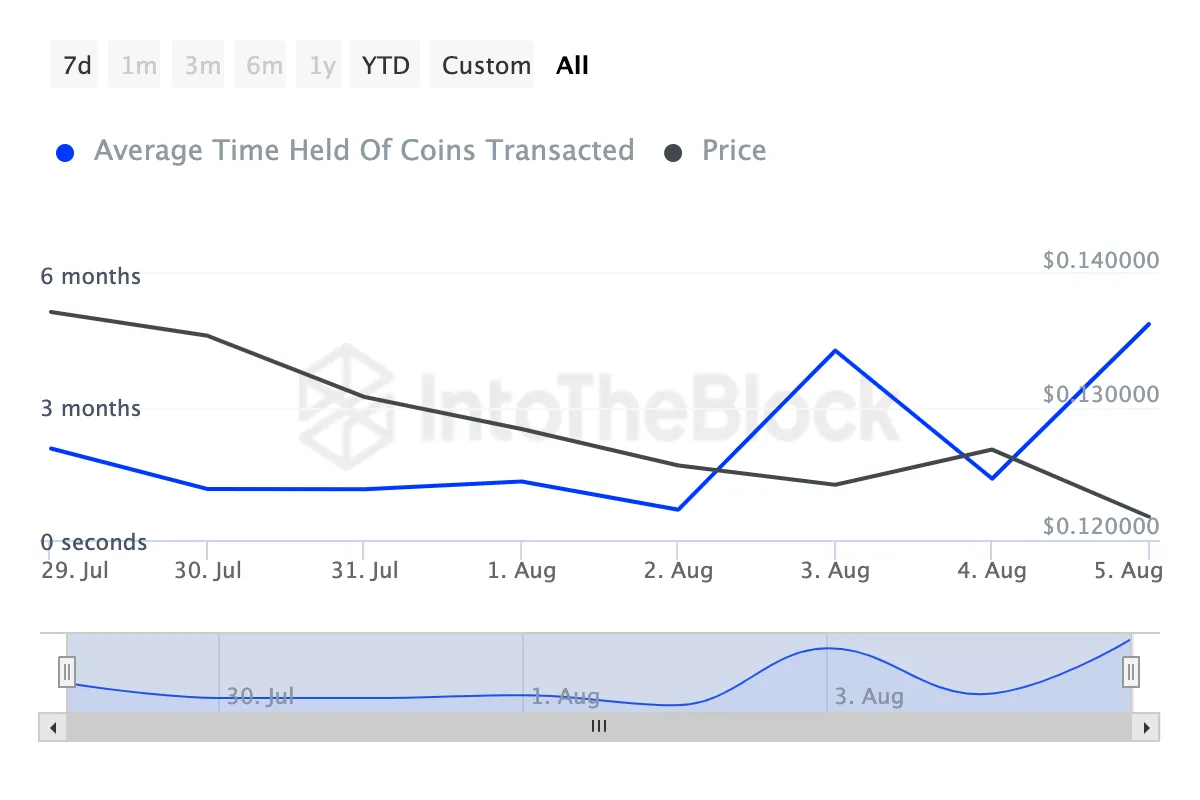The height and width of the screenshot is (800, 1200).
Task: Click the horizontal scrollbar thumb grip
Action: (x=599, y=727)
